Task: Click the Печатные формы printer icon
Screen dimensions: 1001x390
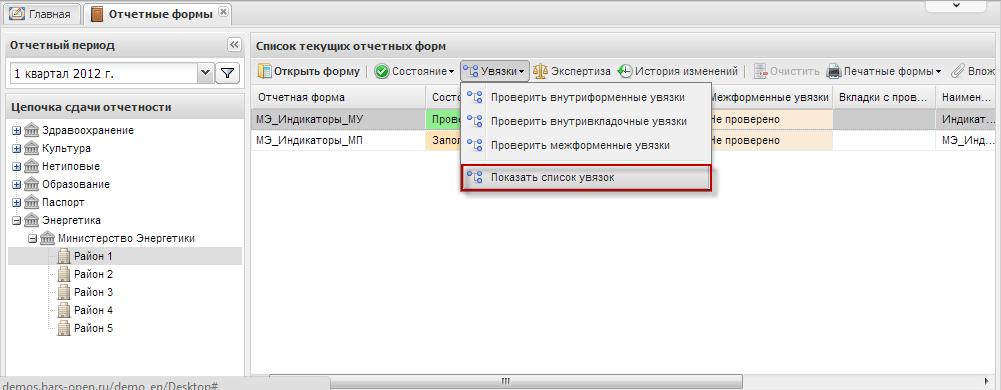Action: [834, 71]
